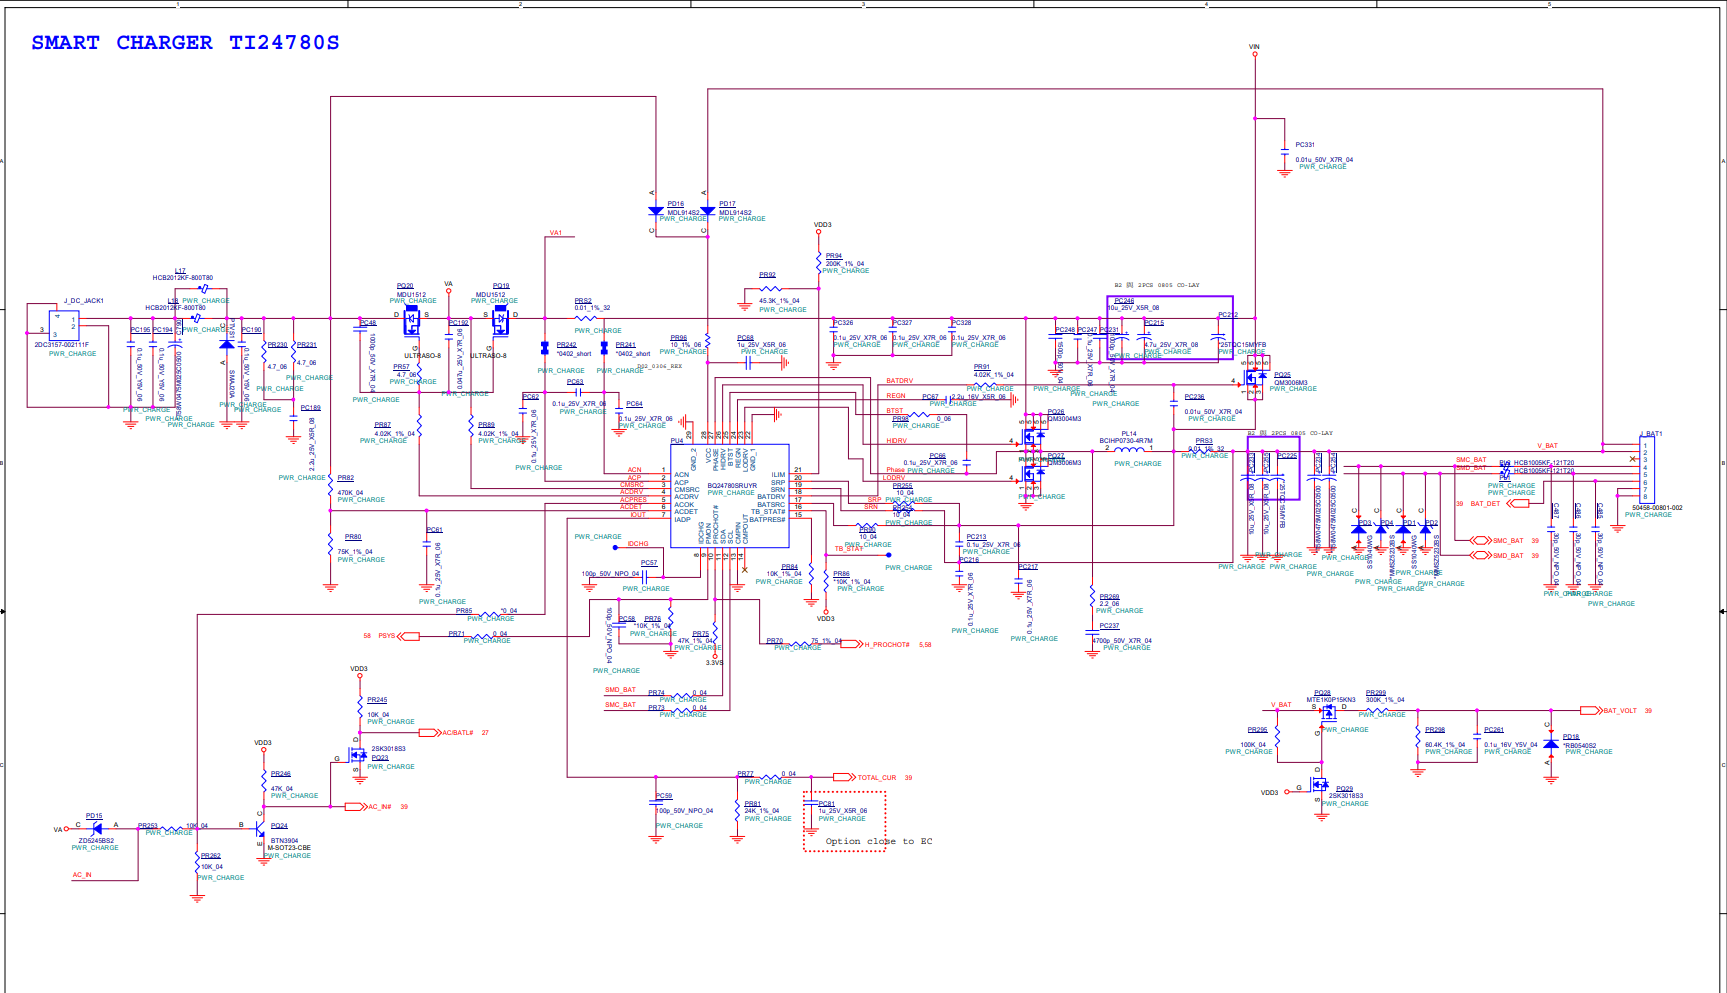Screen dimensions: 1727x993
Task: Click the H_PROCHOT# signal label
Action: pyautogui.click(x=888, y=645)
